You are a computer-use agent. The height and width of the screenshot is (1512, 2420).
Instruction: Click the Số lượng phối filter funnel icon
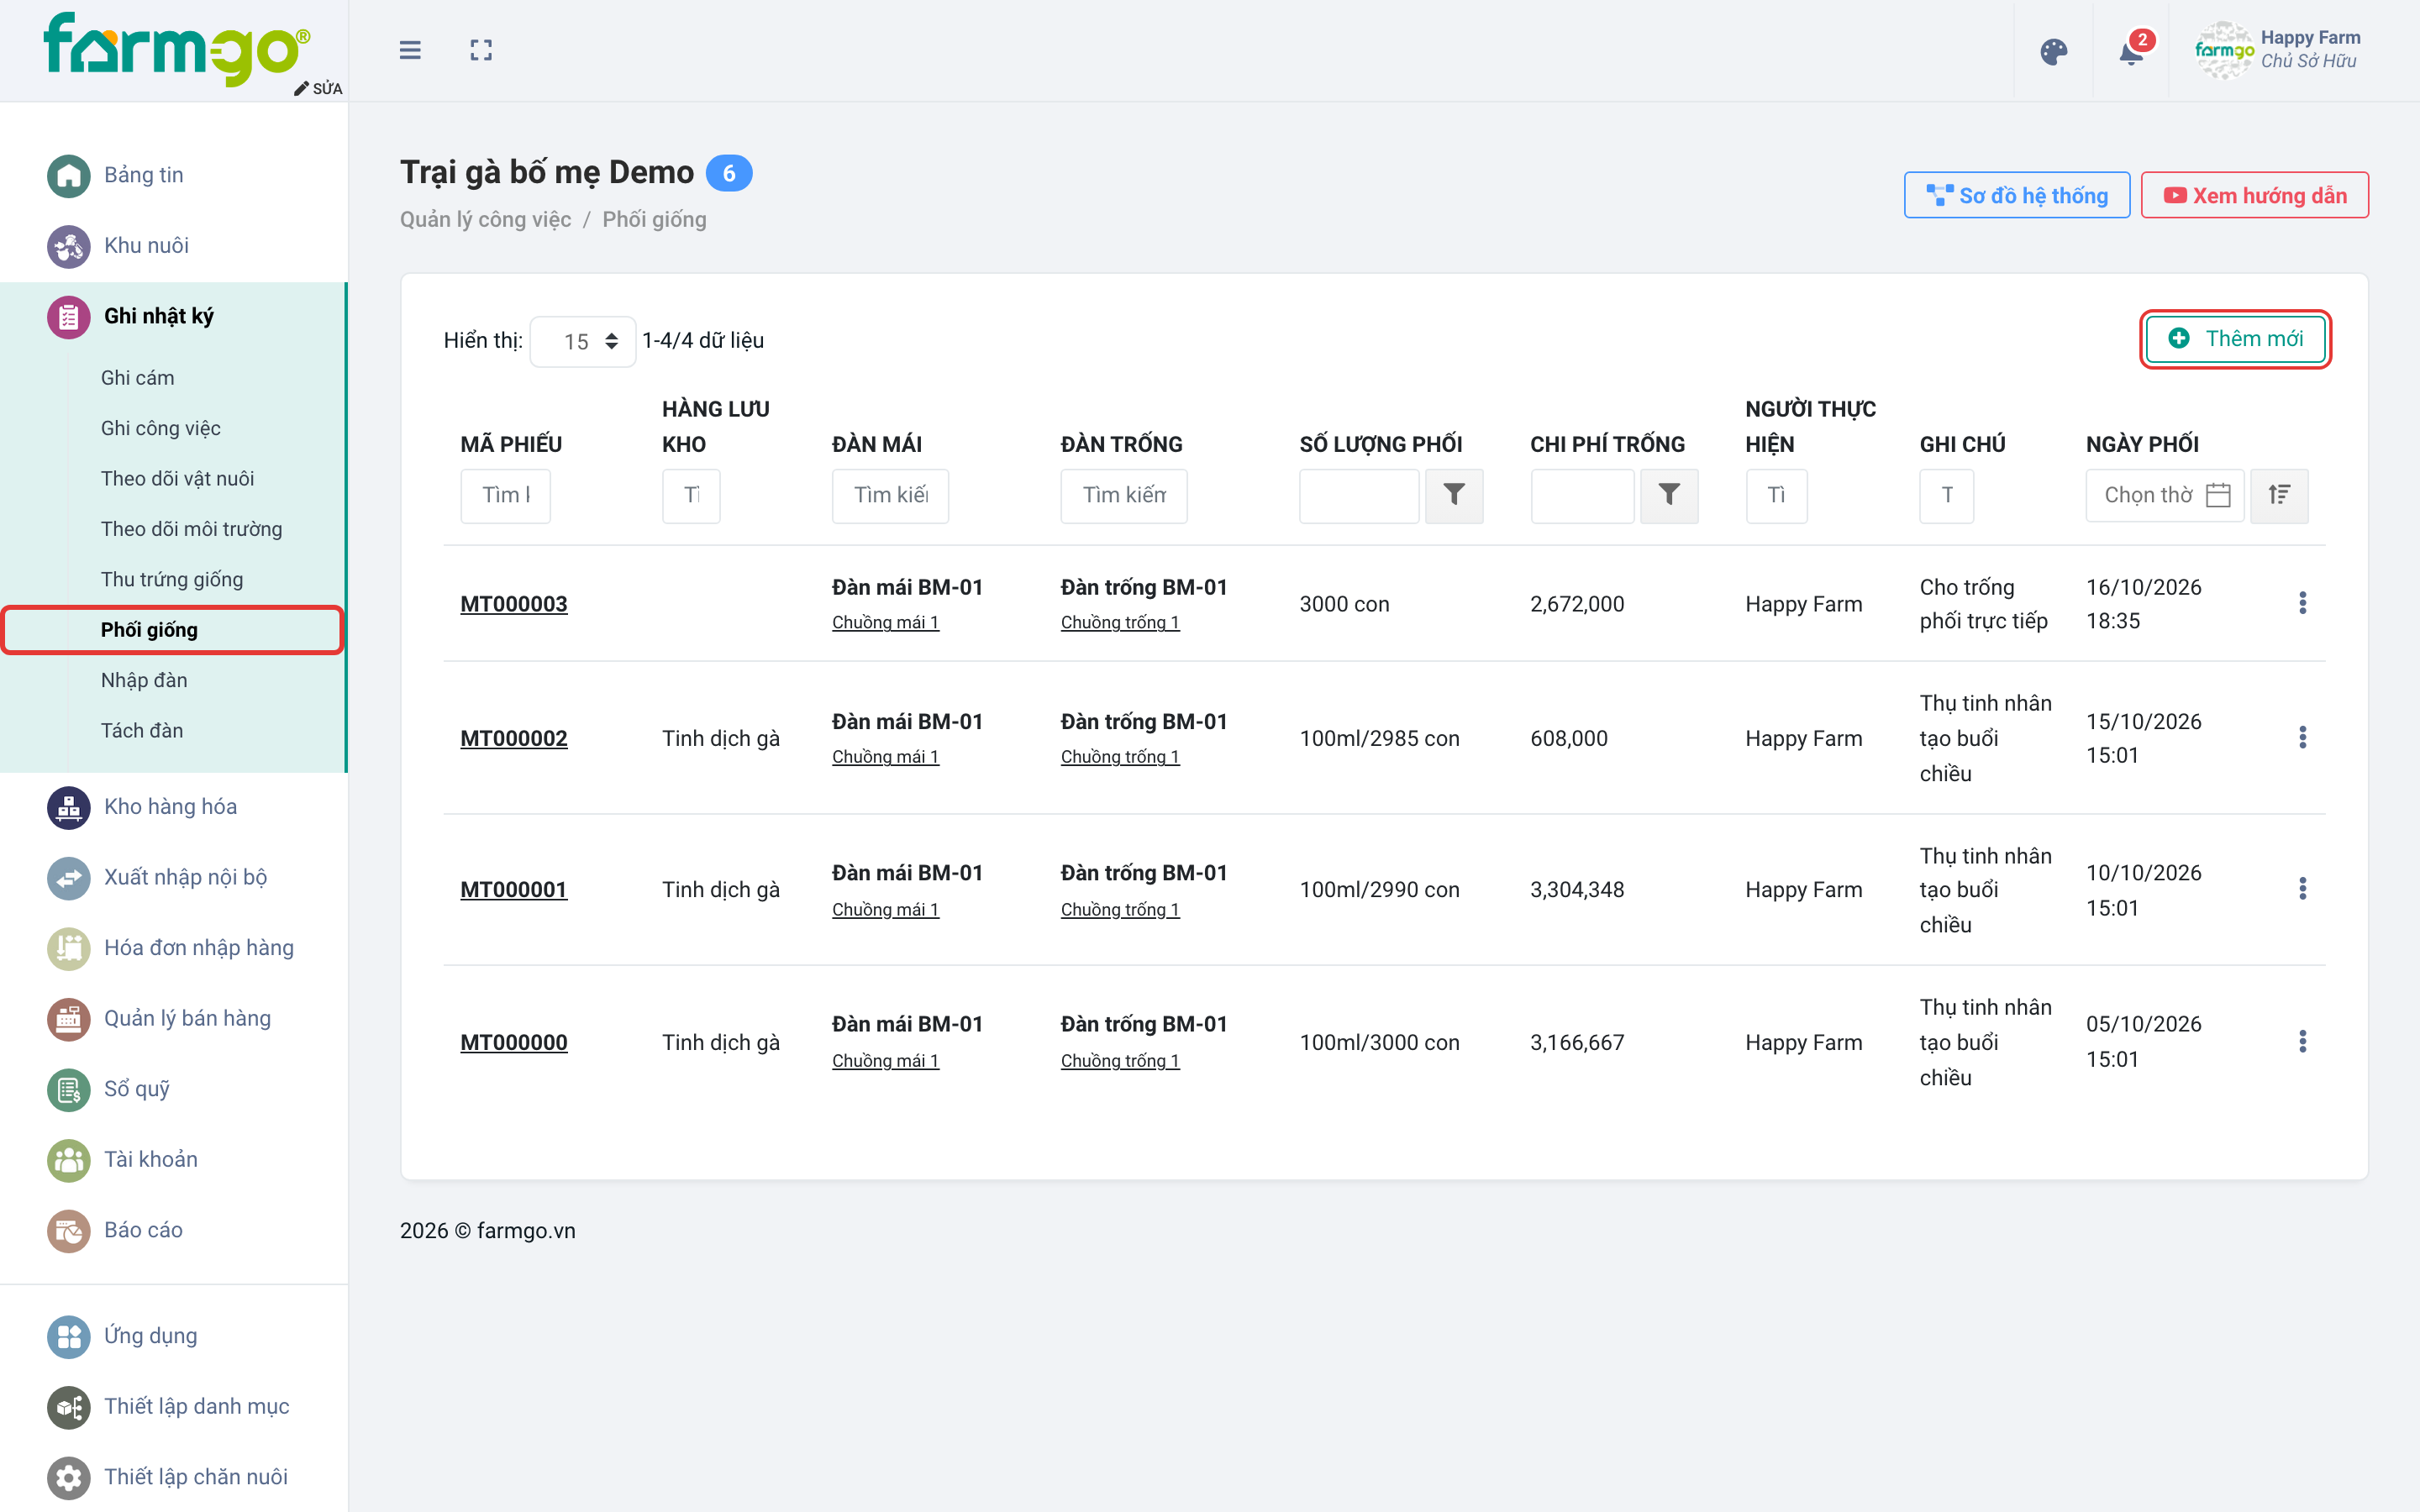[x=1454, y=495]
